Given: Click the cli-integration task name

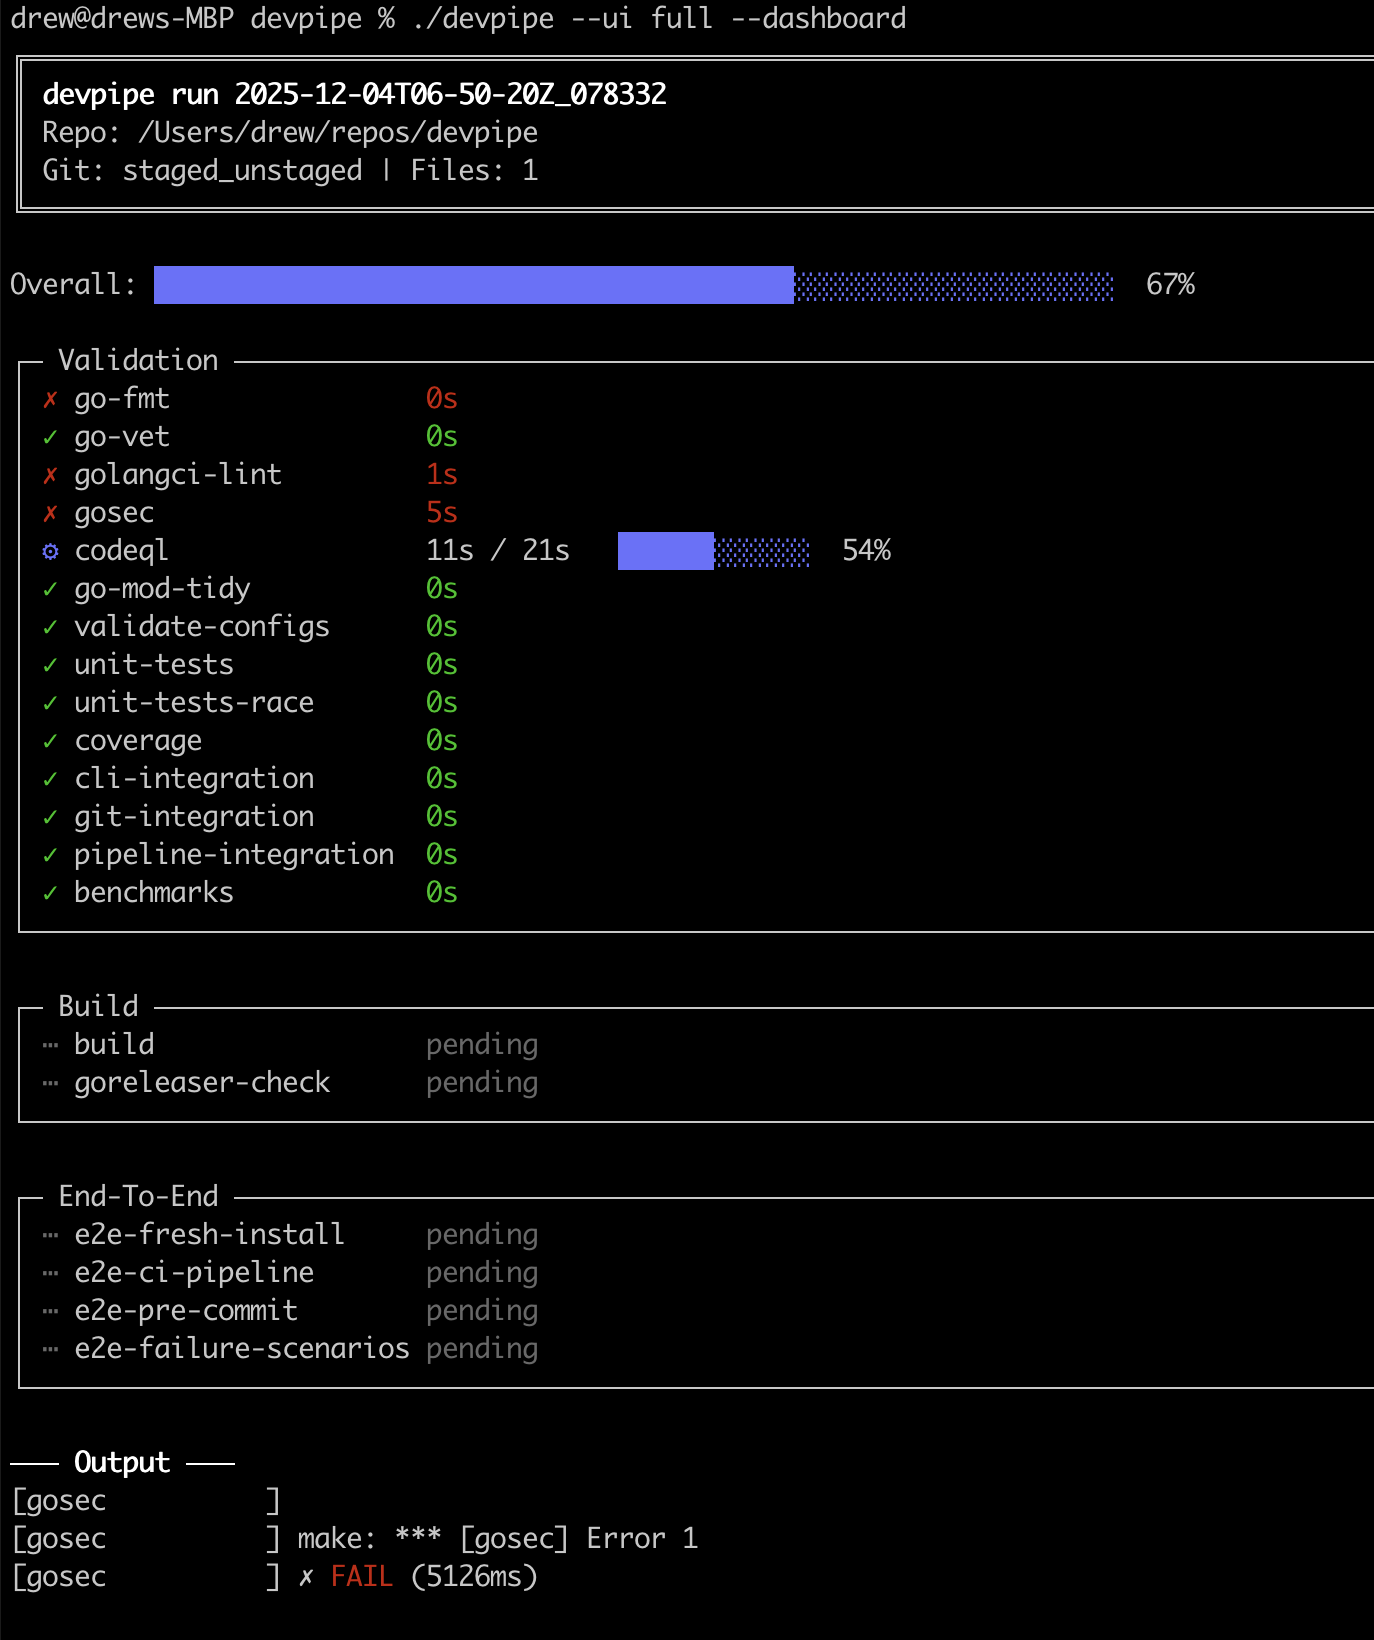Looking at the screenshot, I should pyautogui.click(x=194, y=779).
